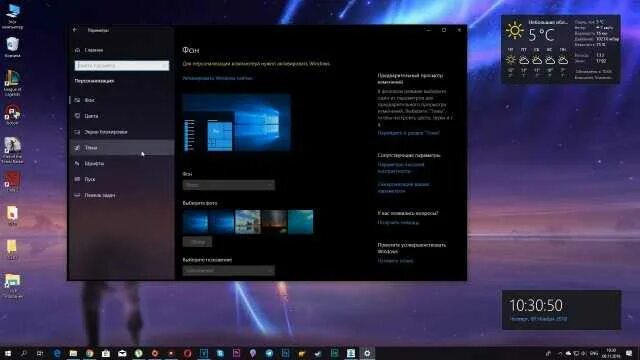Select the Фон (Background) sidebar item
The height and width of the screenshot is (360, 640).
coord(122,100)
